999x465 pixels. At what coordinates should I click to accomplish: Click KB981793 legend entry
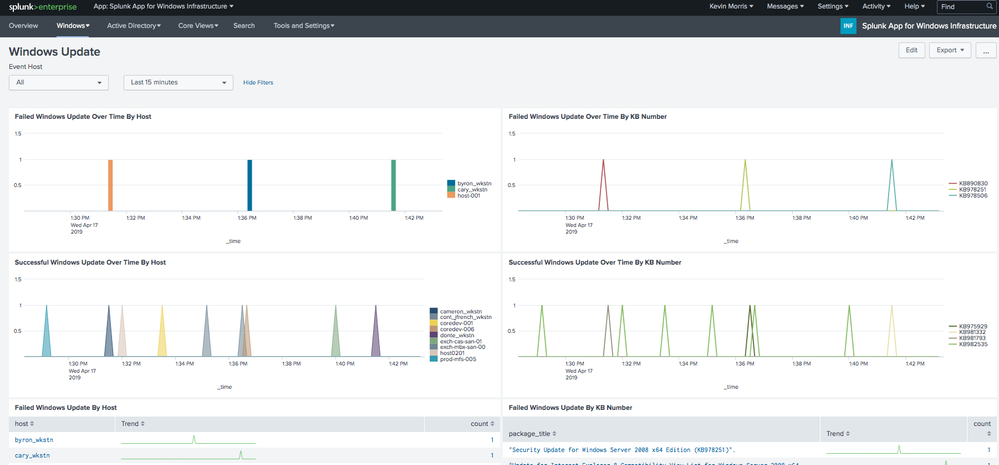pos(968,338)
